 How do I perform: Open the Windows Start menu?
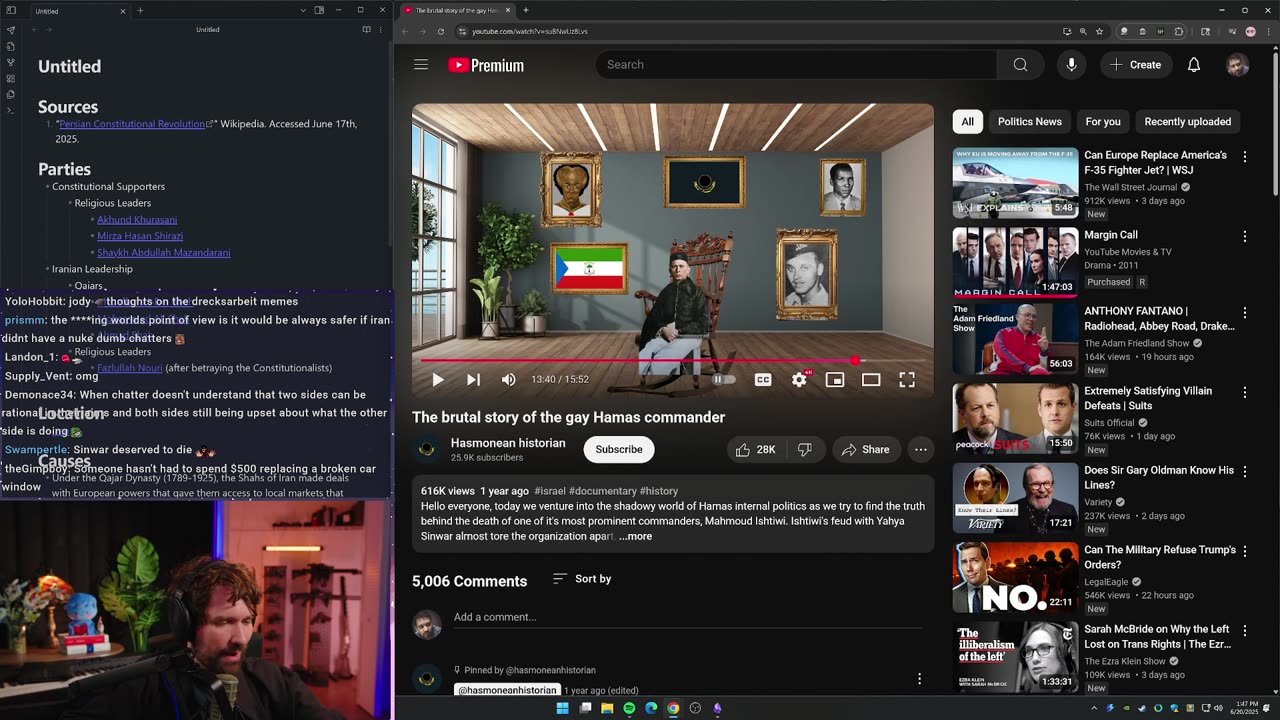(563, 708)
